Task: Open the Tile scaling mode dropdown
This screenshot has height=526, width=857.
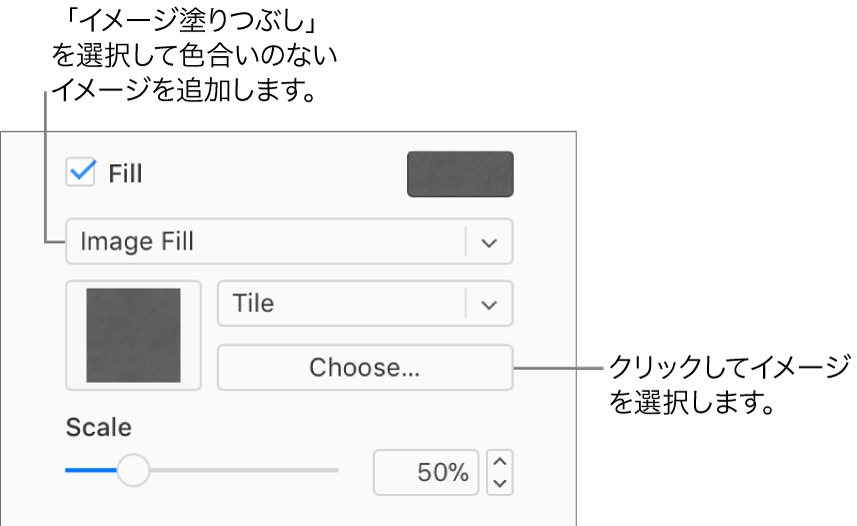Action: click(365, 303)
